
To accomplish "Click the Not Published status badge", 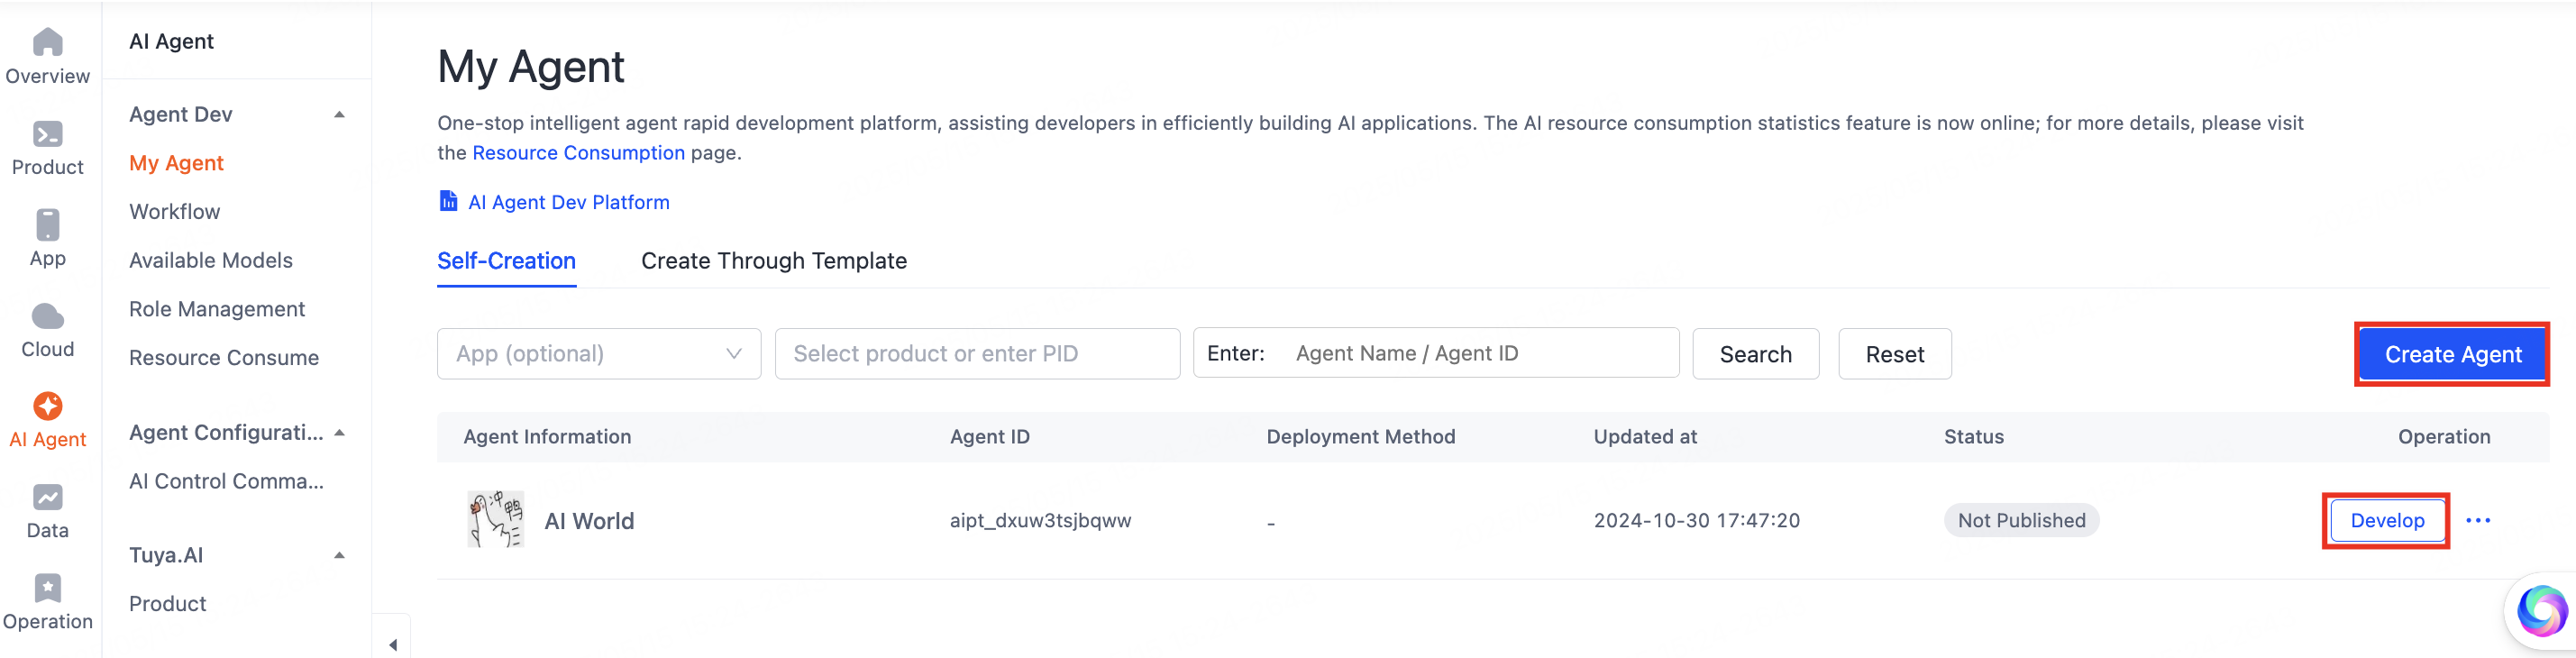I will point(2021,520).
